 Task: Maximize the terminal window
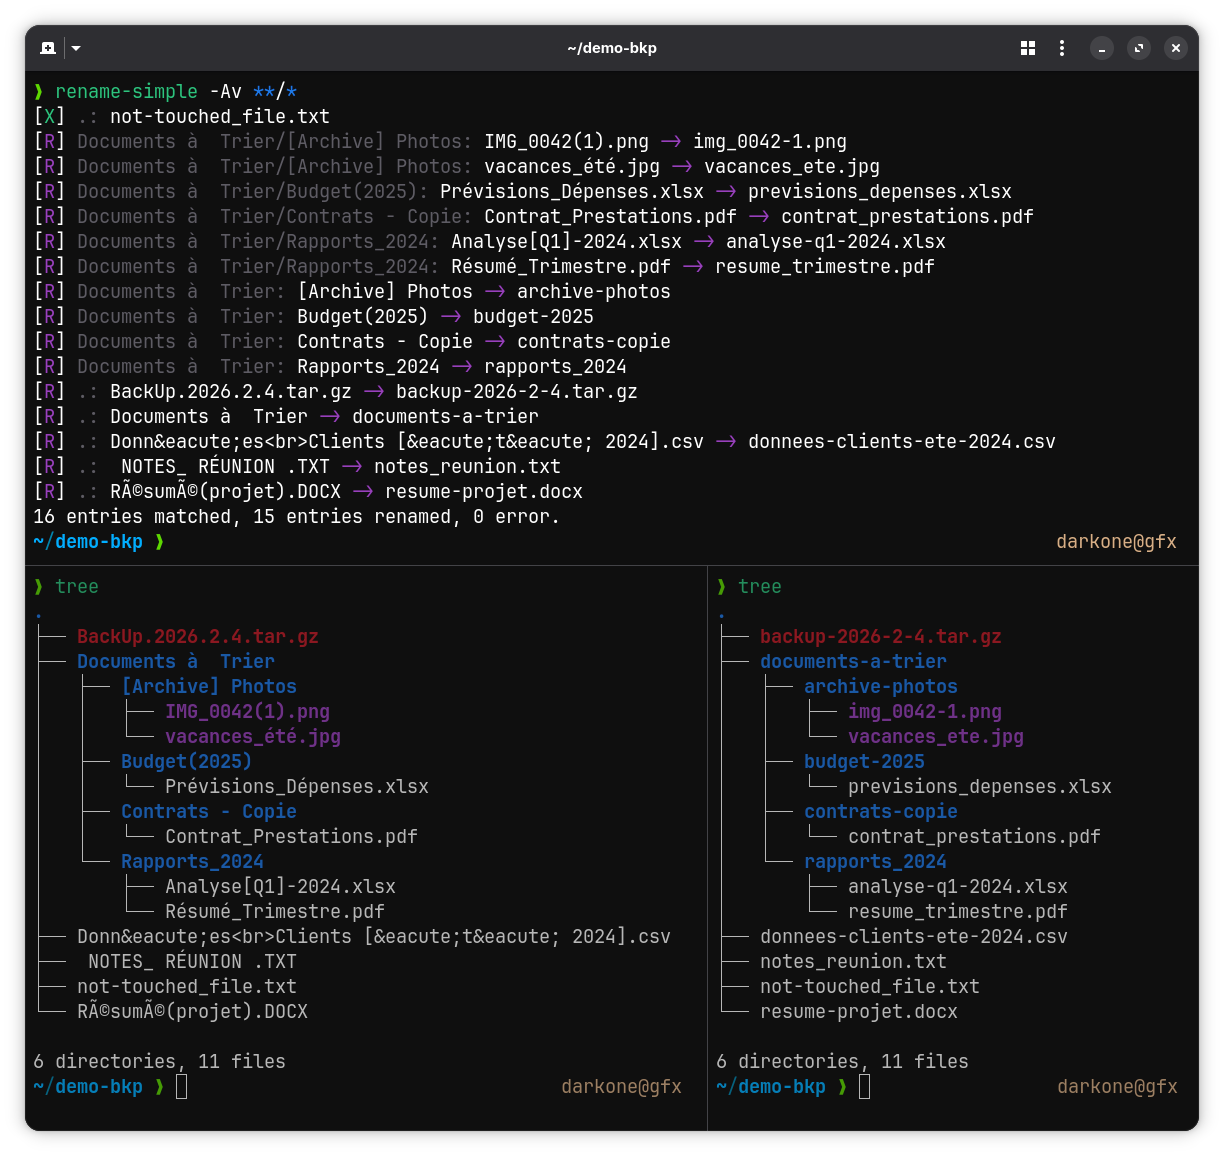[1139, 48]
